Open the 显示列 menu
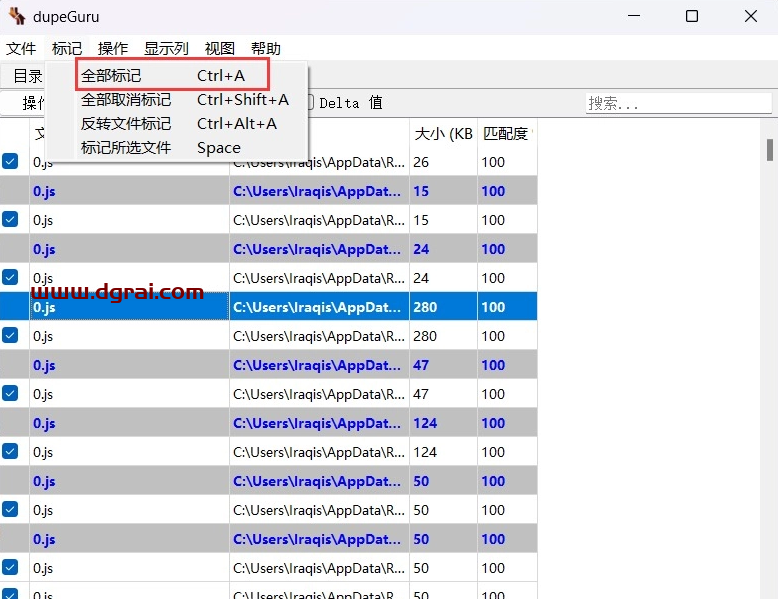778x599 pixels. tap(166, 49)
